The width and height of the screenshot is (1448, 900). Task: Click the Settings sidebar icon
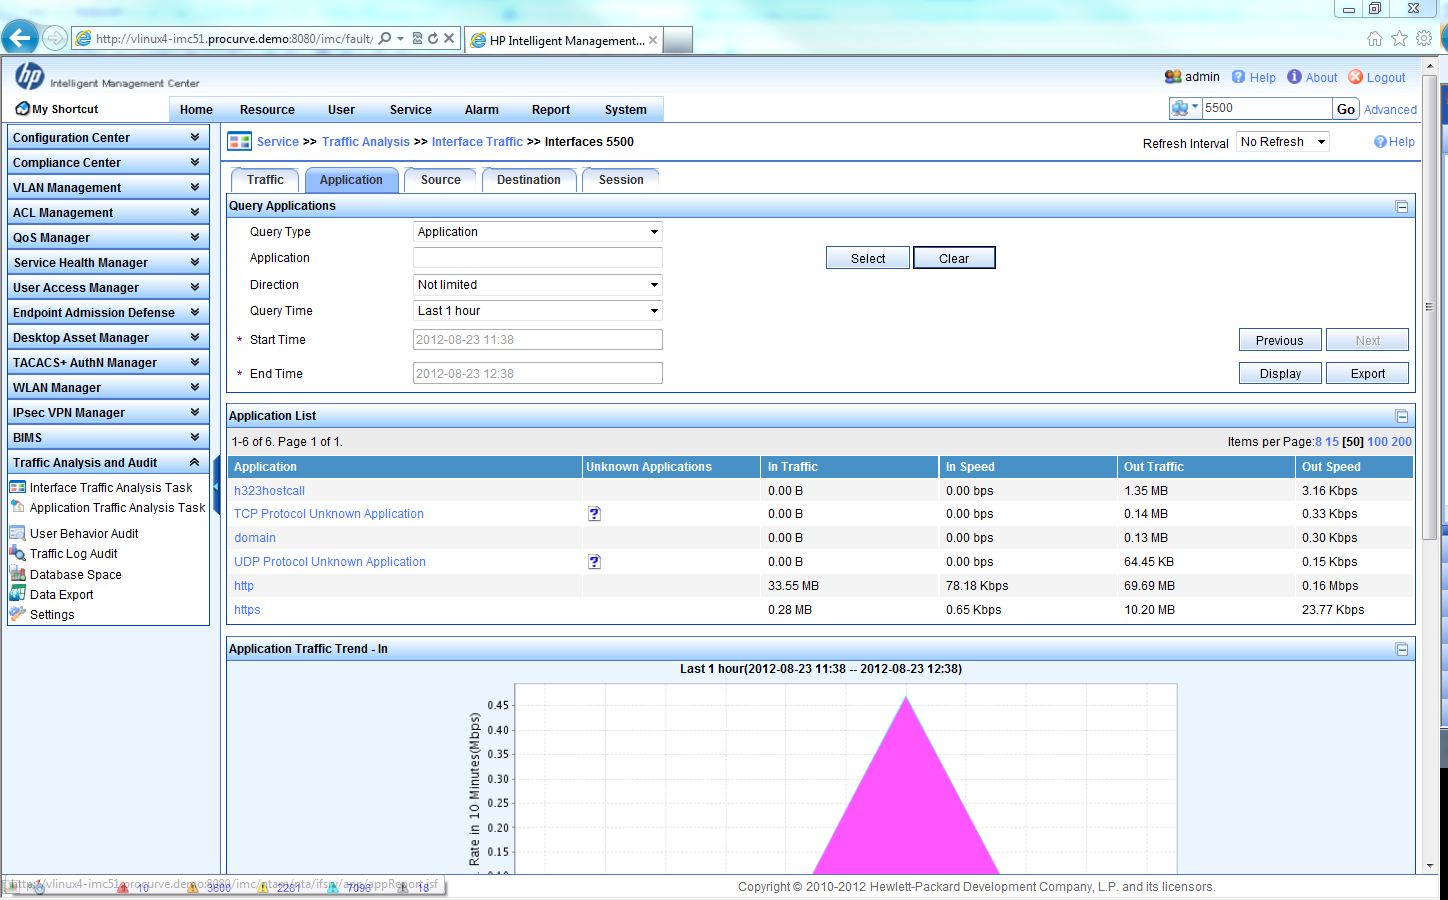click(x=17, y=614)
